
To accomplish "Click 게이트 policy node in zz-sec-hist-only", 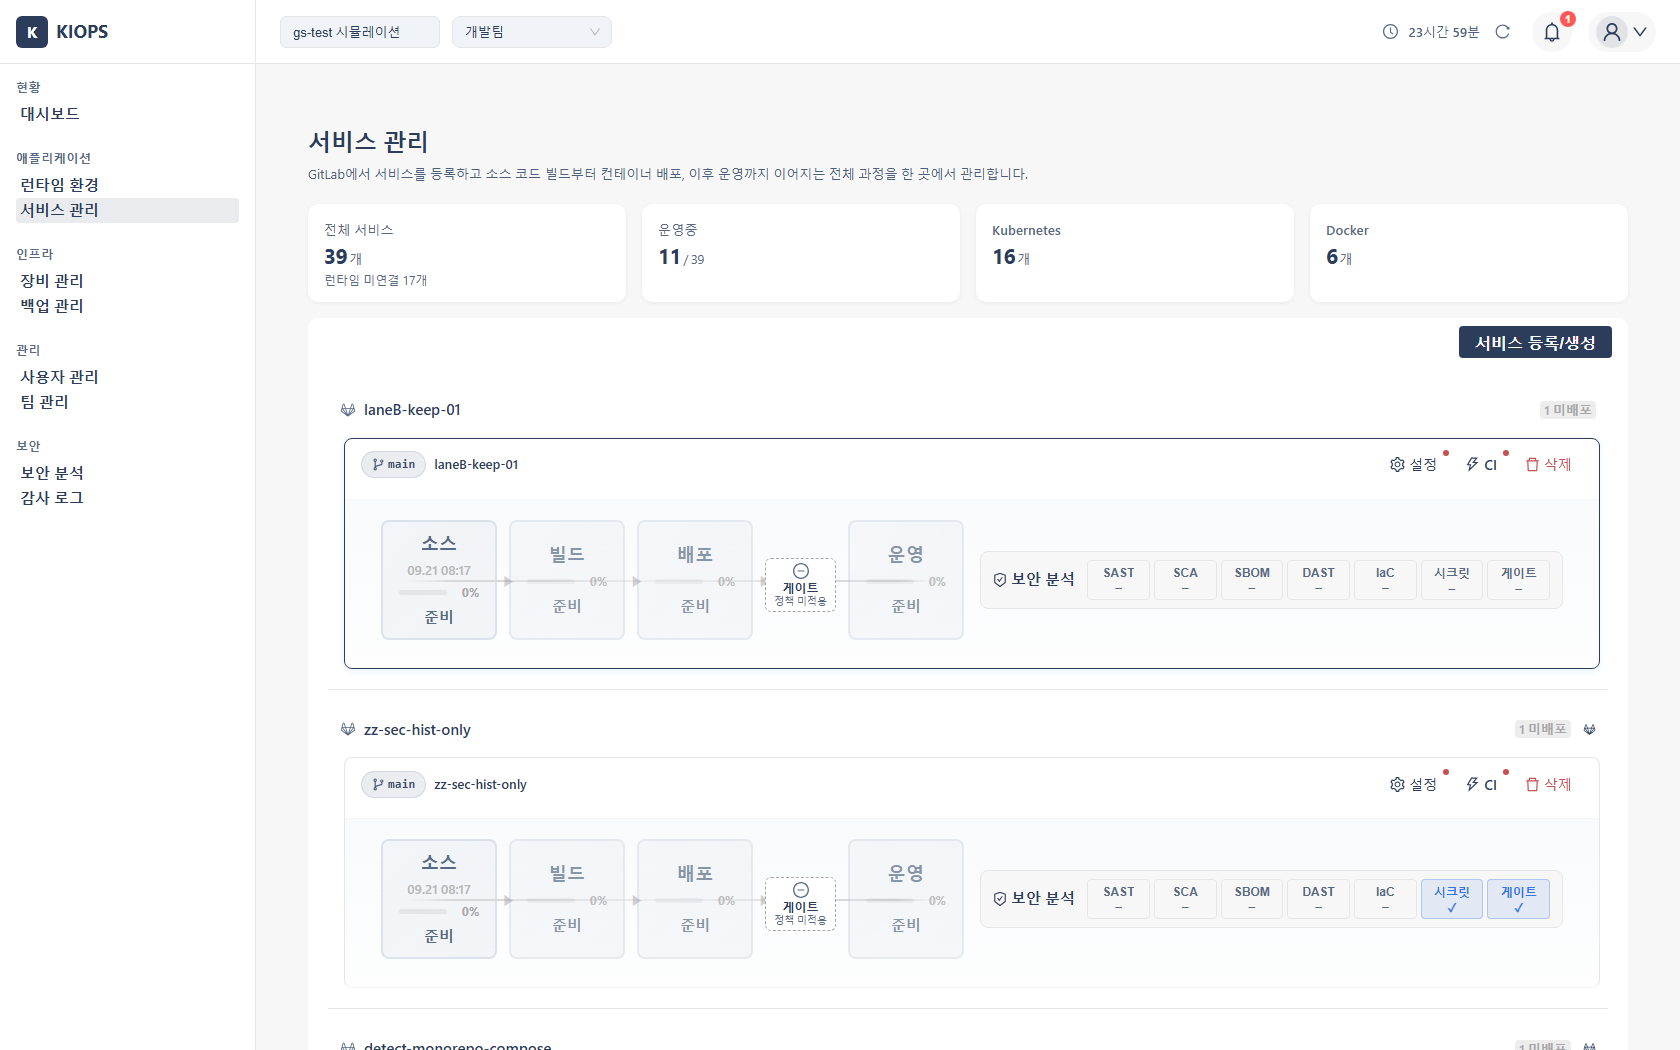I will pos(801,904).
